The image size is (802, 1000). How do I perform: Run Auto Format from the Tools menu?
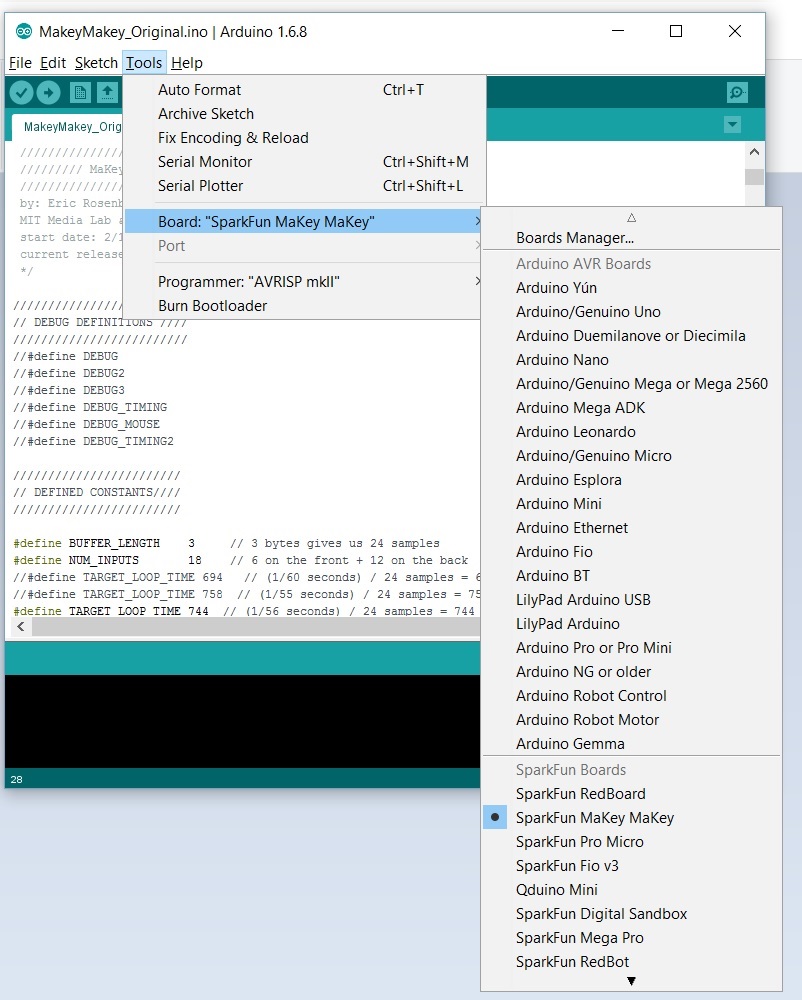(x=200, y=89)
